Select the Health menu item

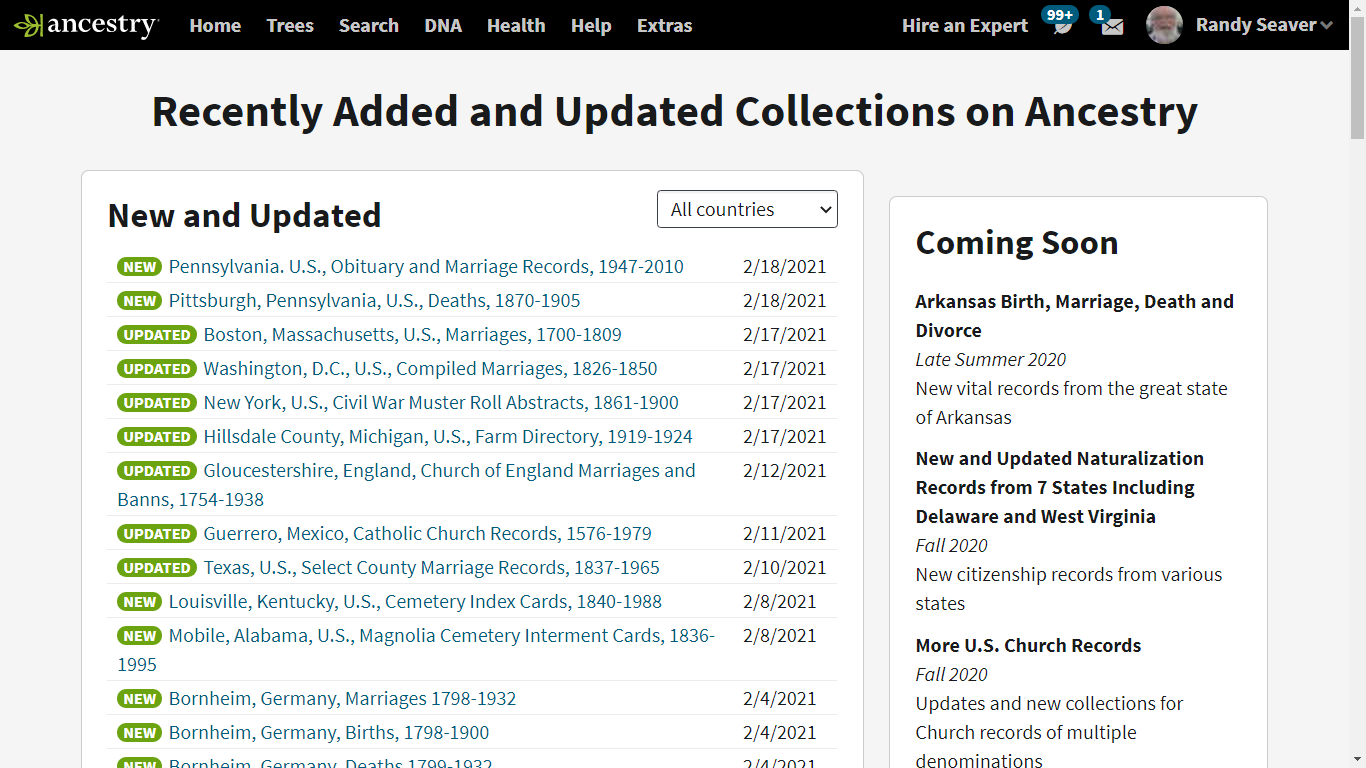(516, 26)
